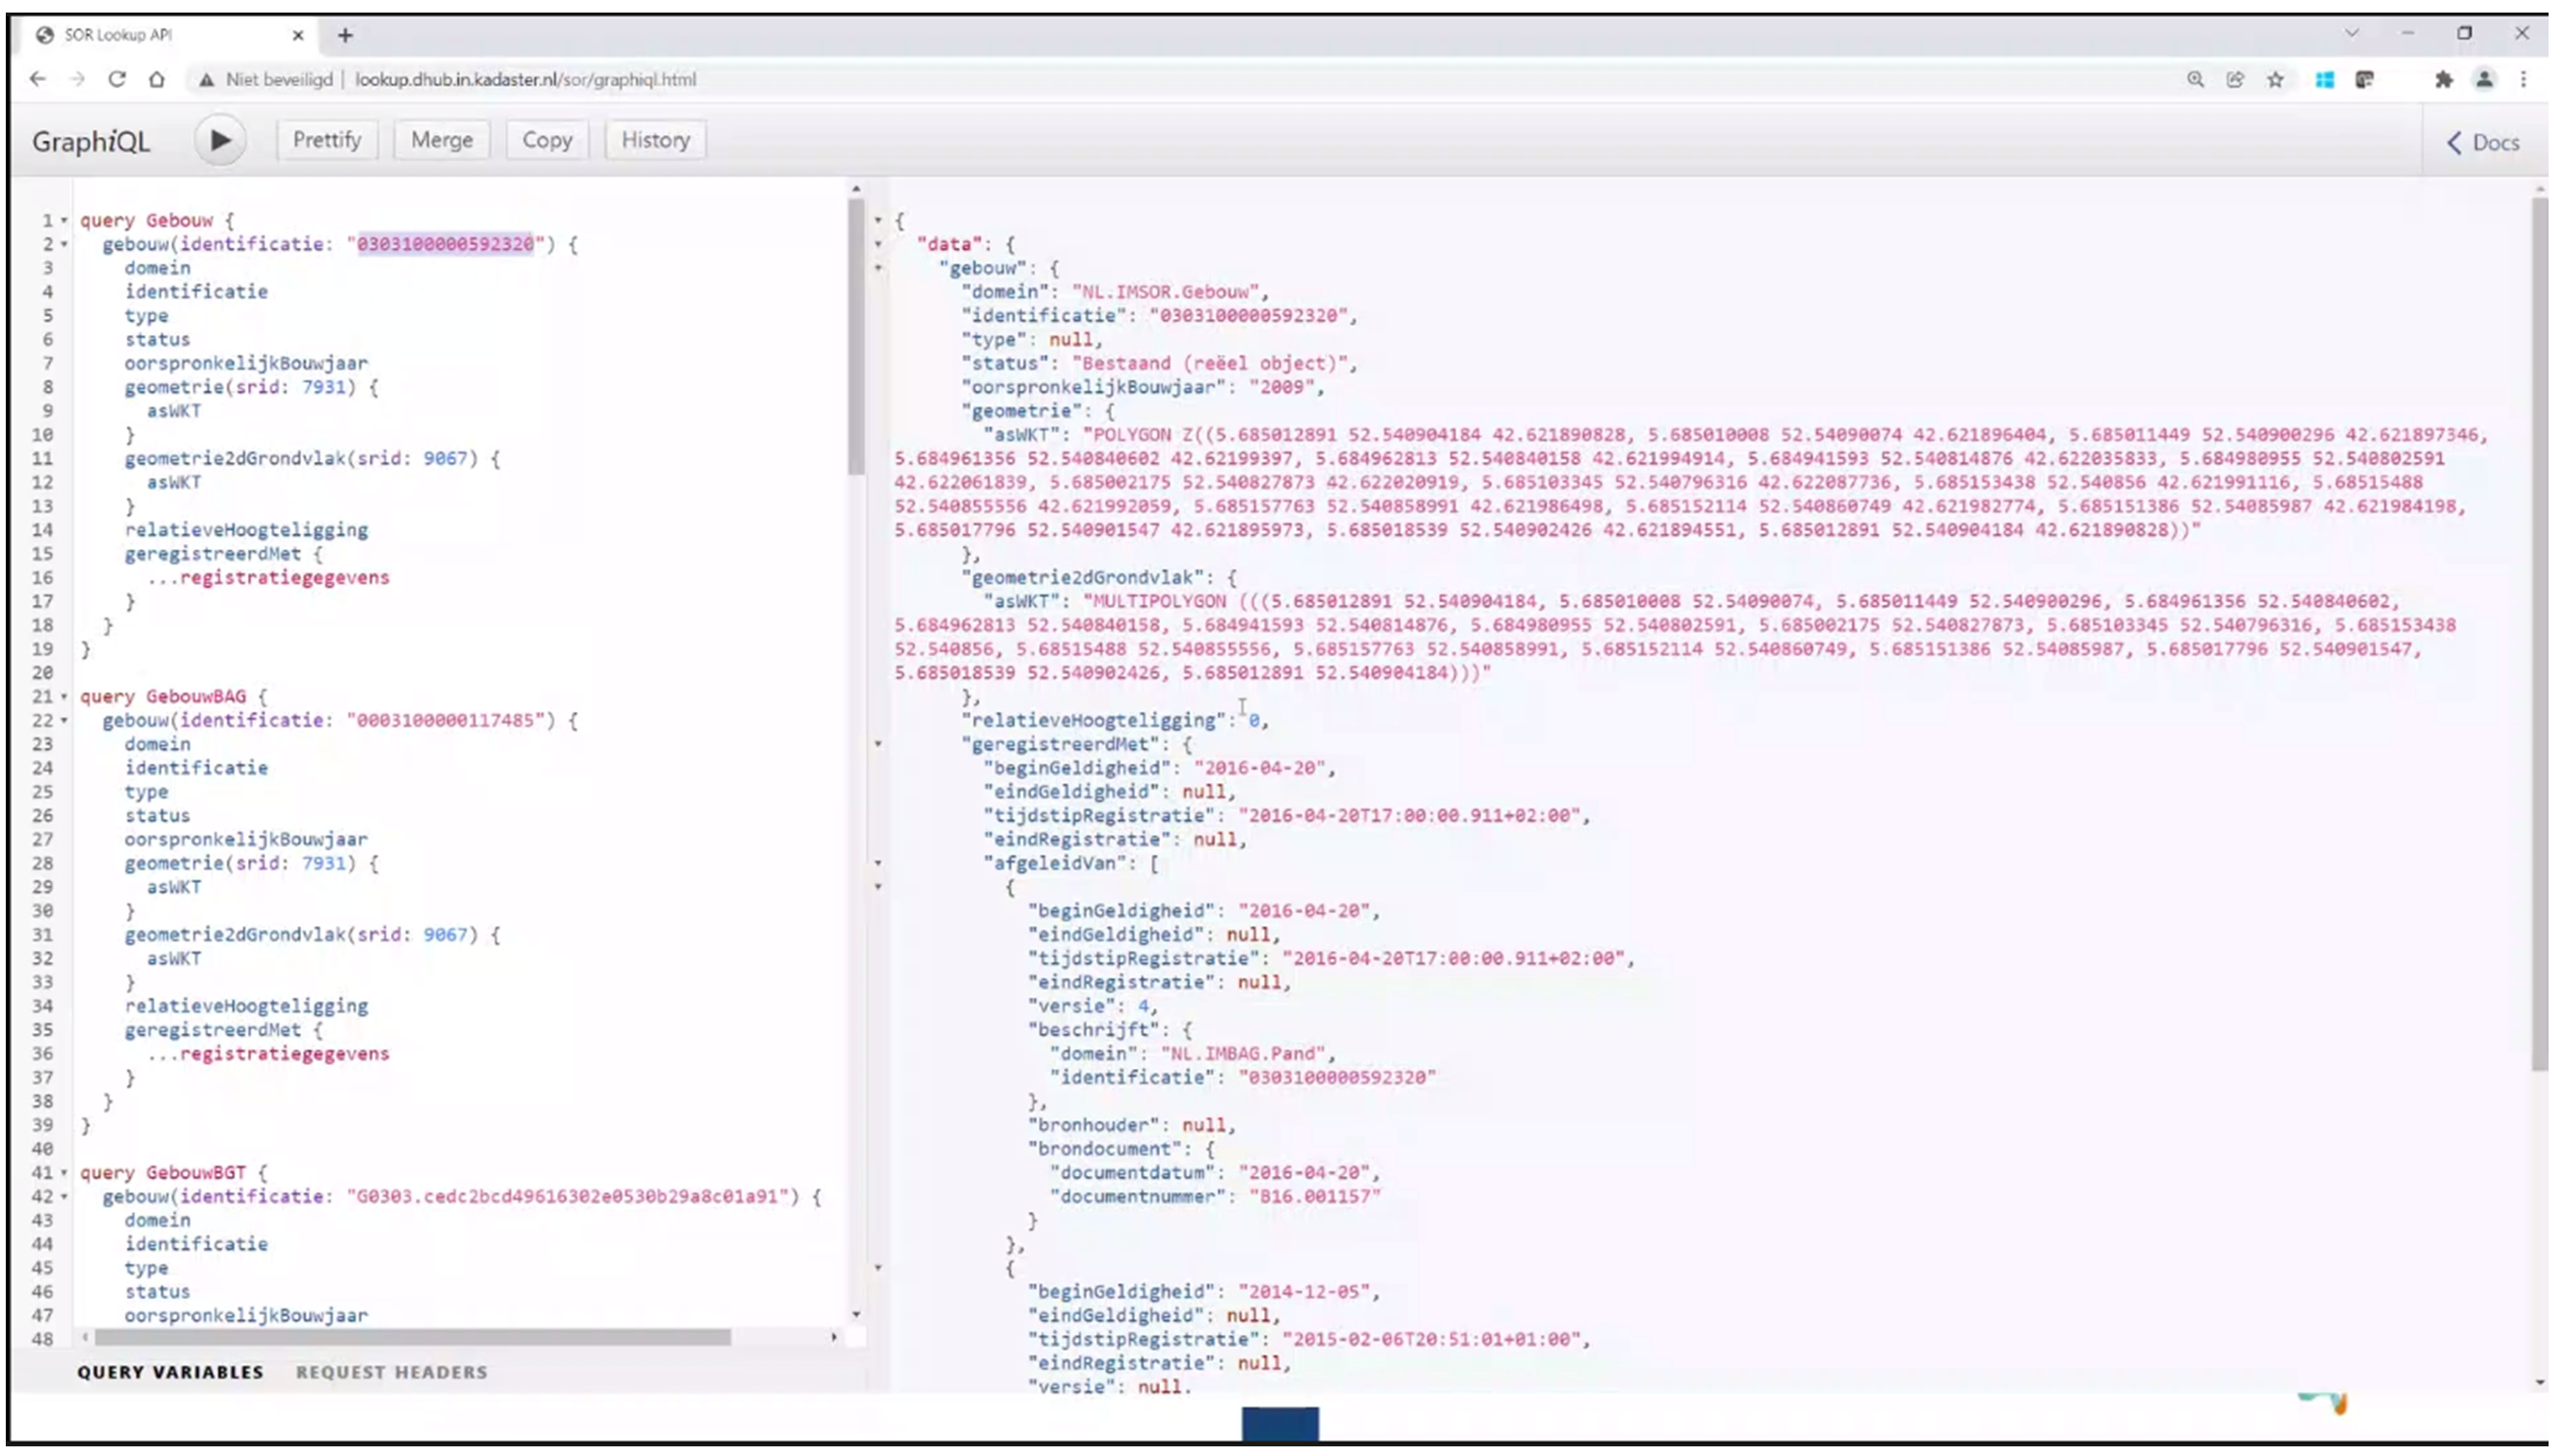Click the "versie": 4 value in results
Viewport: 2564px width, 1456px height.
[1144, 1006]
